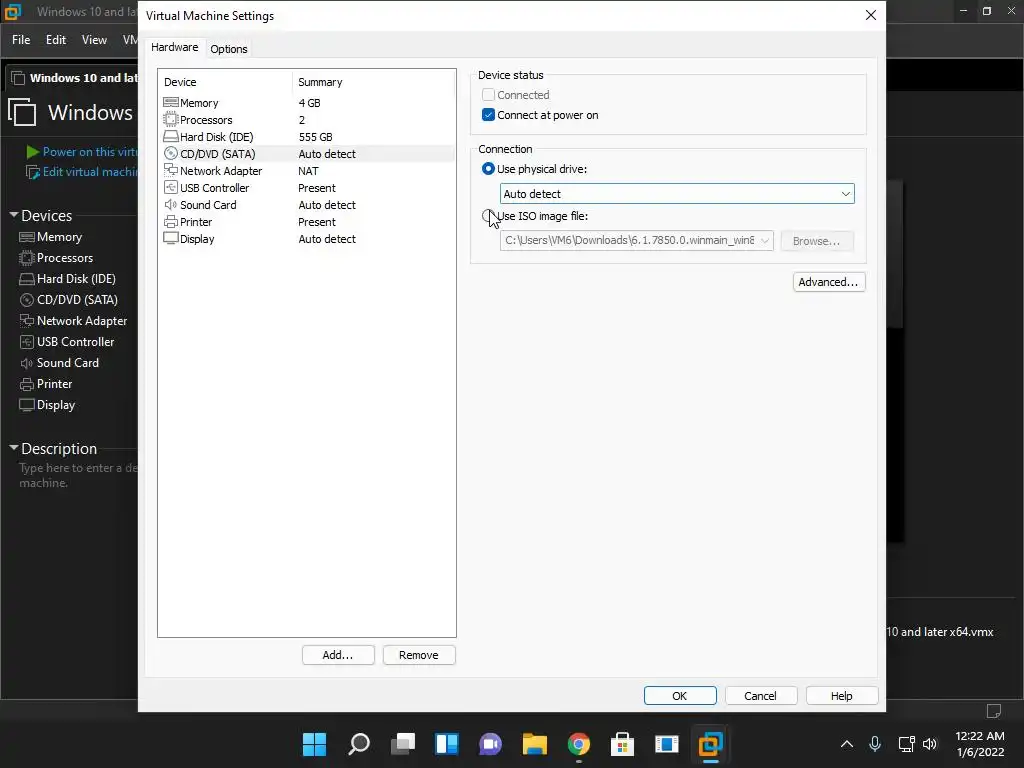Click the Browse... button
This screenshot has width=1024, height=768.
point(816,241)
